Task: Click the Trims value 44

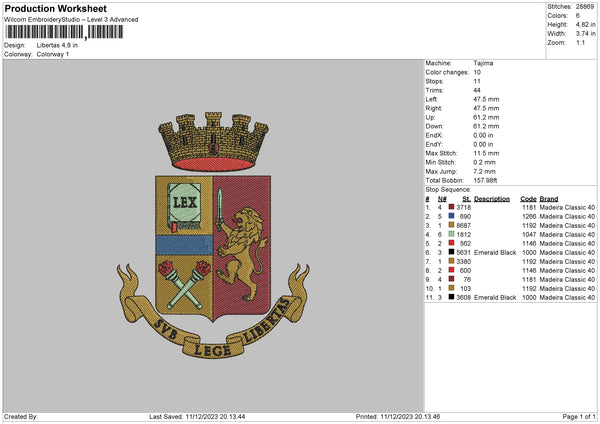Action: pos(477,90)
